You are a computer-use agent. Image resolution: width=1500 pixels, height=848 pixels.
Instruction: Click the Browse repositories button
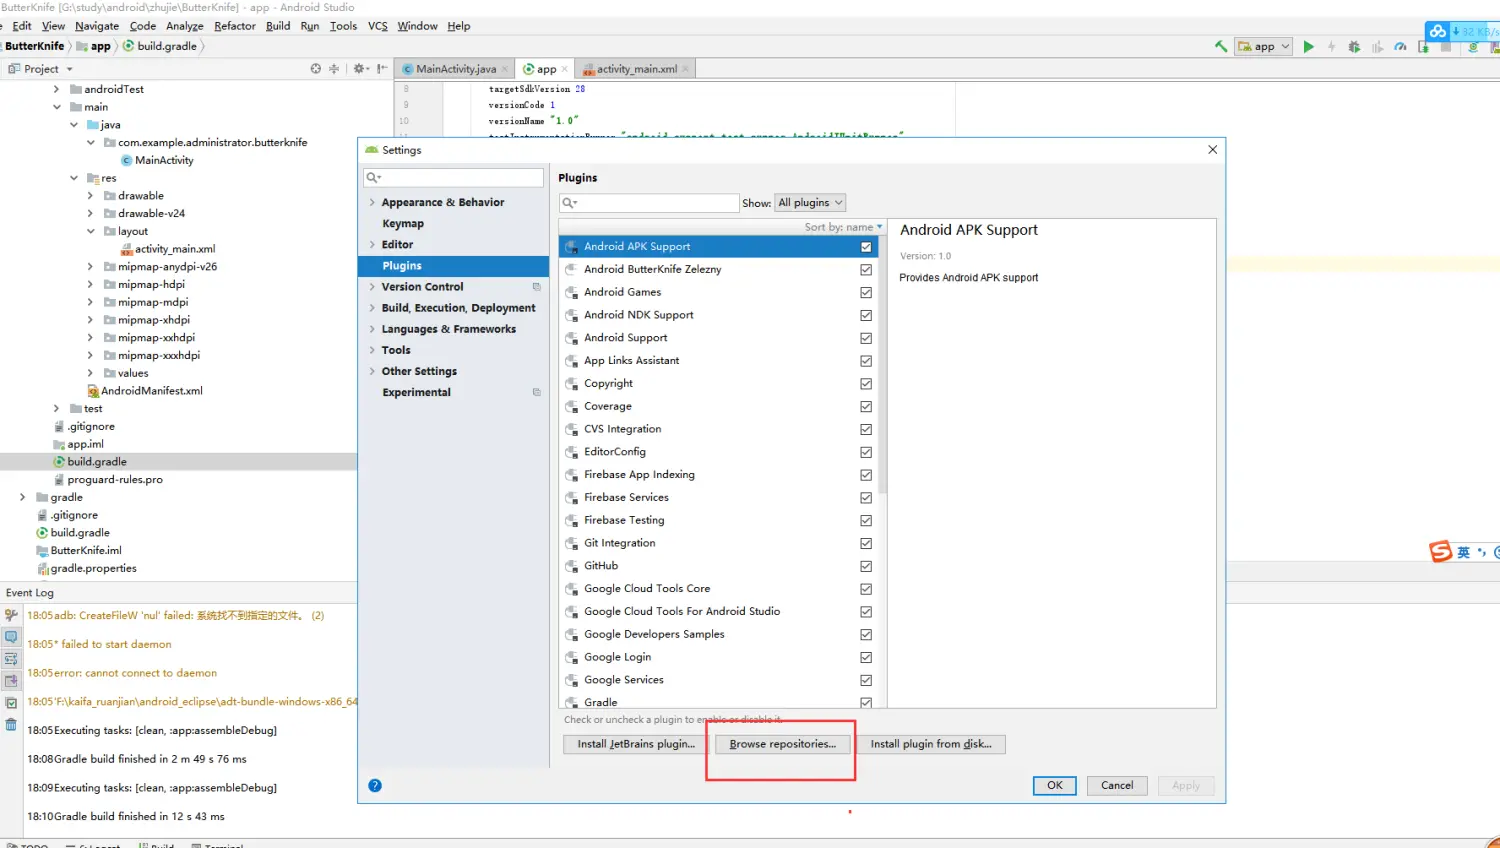pyautogui.click(x=783, y=744)
